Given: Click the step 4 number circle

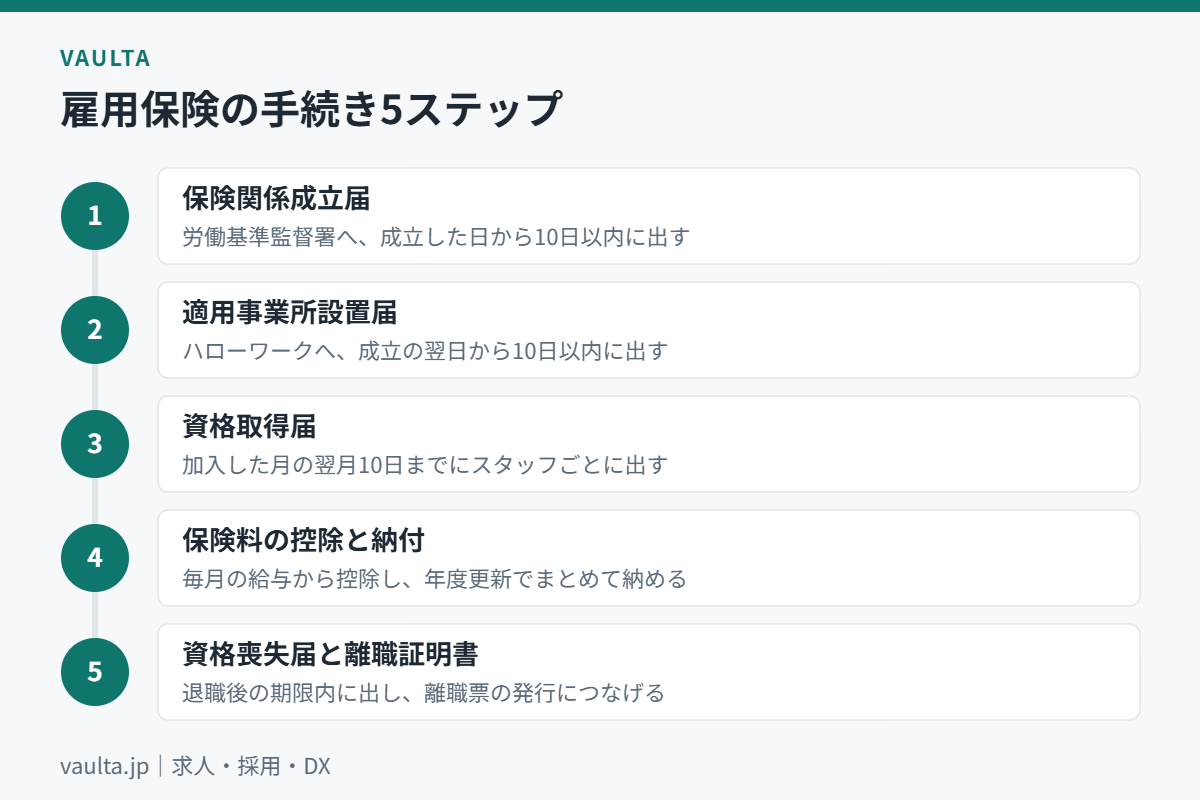Looking at the screenshot, I should click(x=95, y=558).
